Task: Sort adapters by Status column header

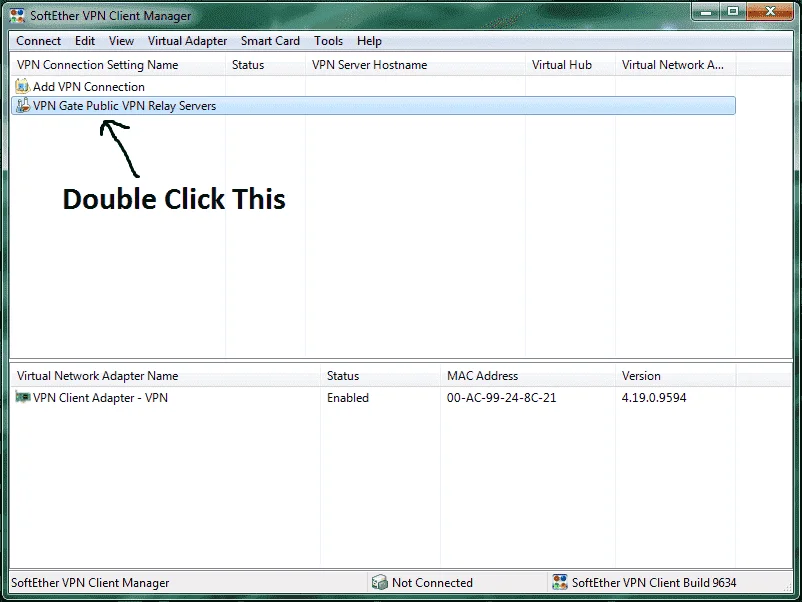Action: pos(381,376)
